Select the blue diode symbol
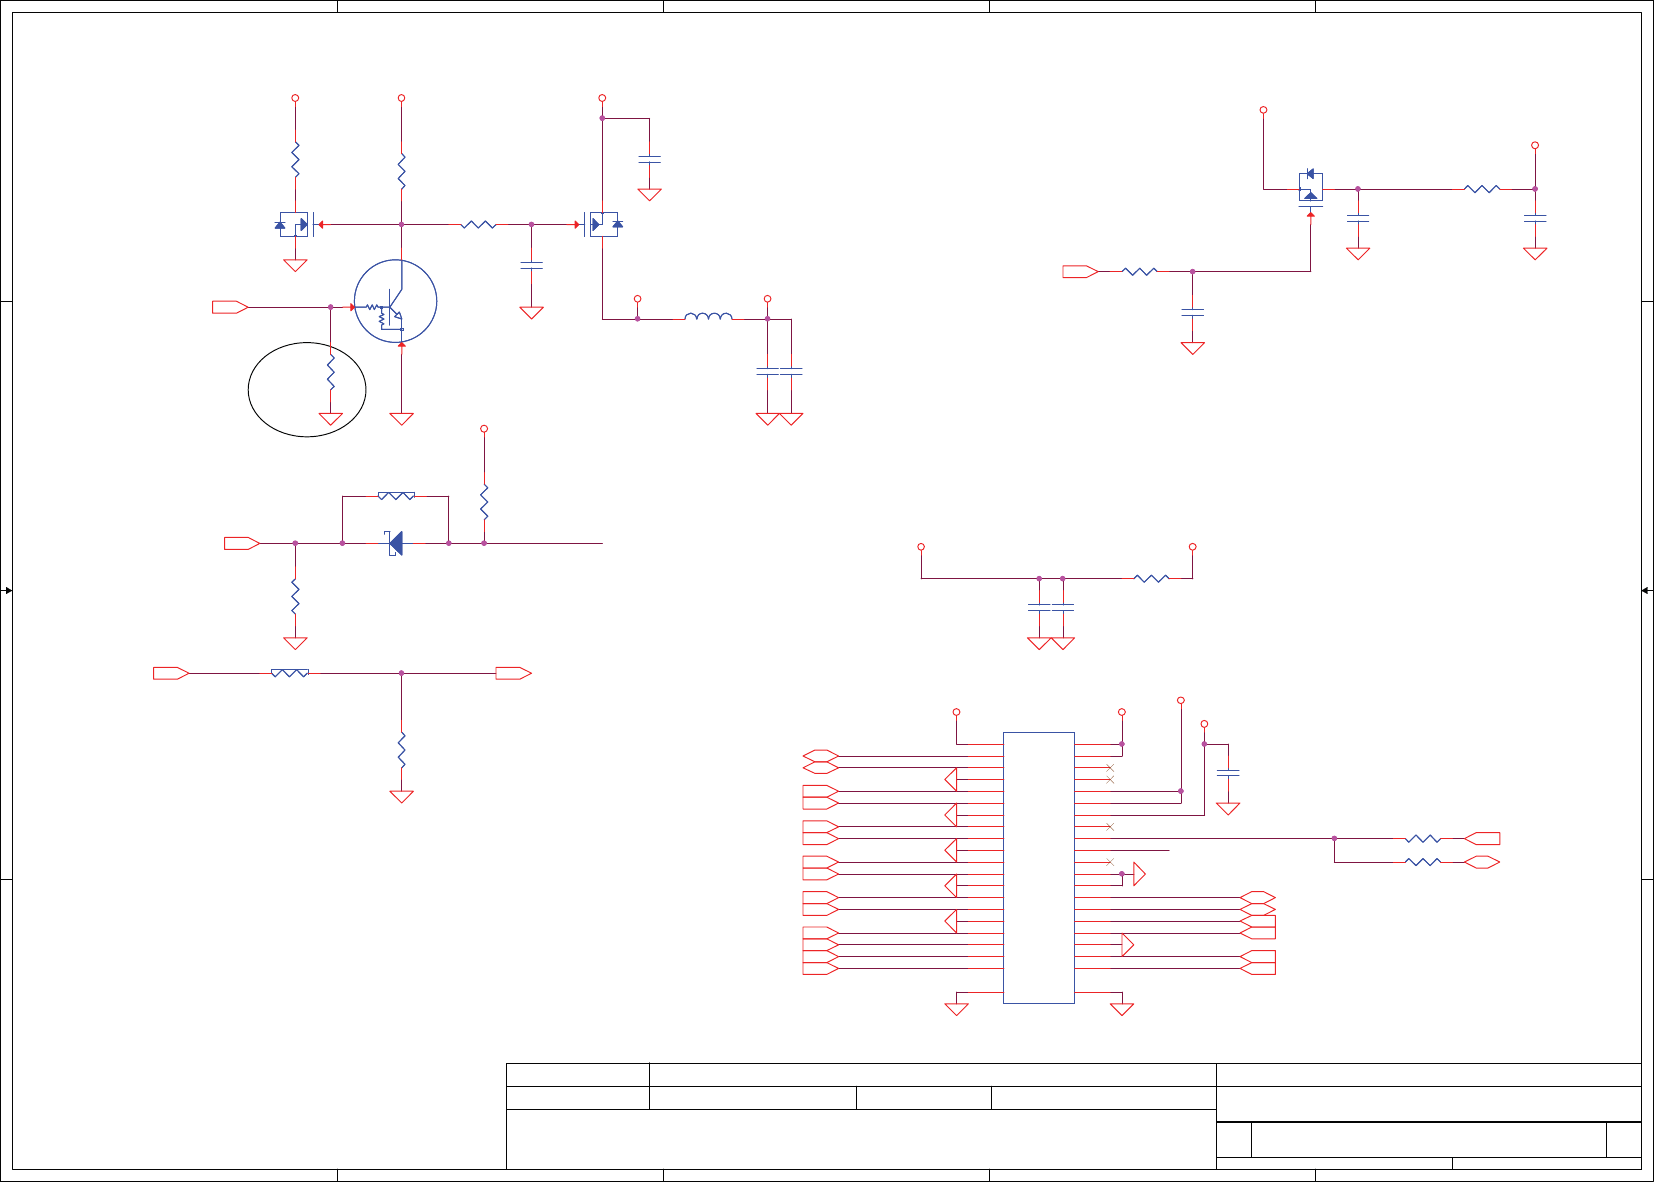The height and width of the screenshot is (1182, 1654). click(395, 543)
